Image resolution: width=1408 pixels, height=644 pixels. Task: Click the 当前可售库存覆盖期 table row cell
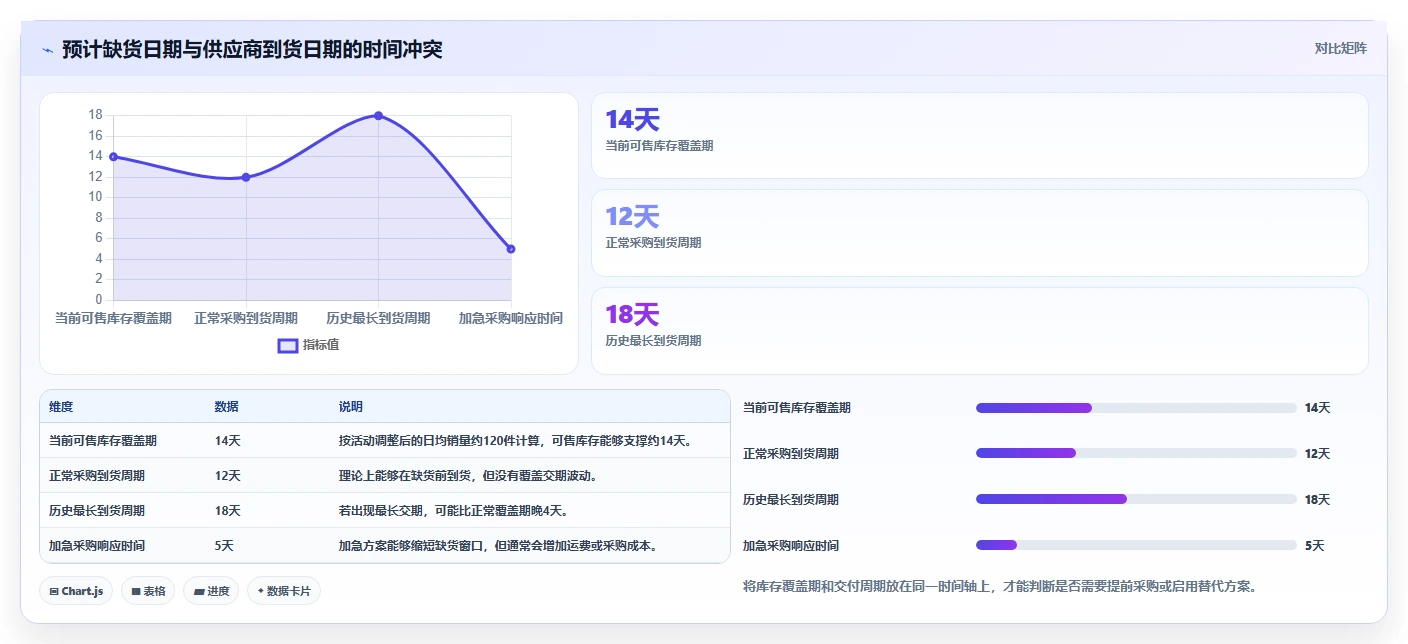[102, 441]
